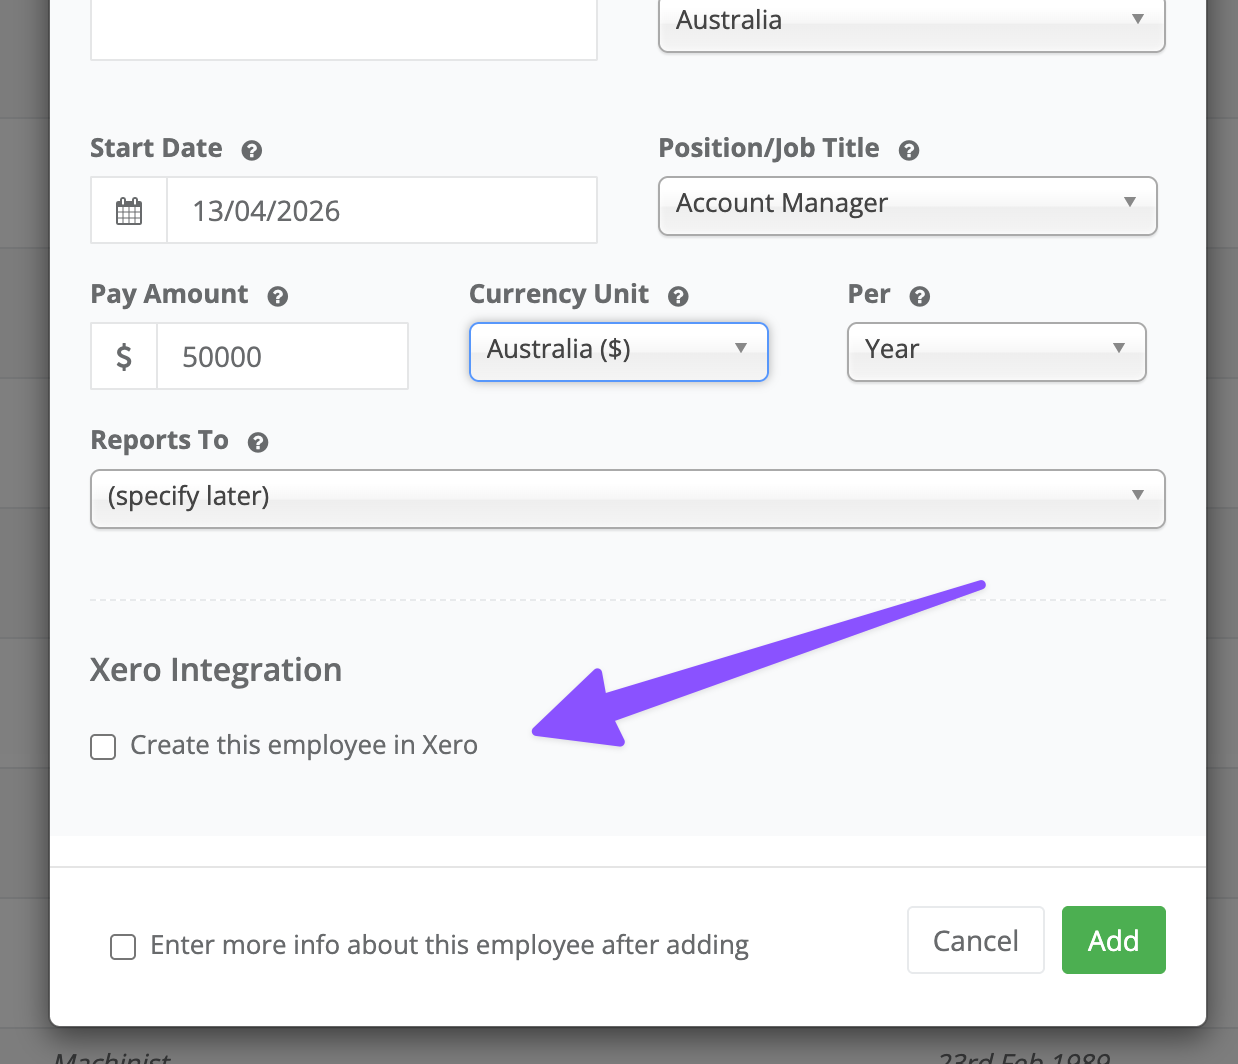Tick Enter more info after adding checkbox

tap(123, 947)
